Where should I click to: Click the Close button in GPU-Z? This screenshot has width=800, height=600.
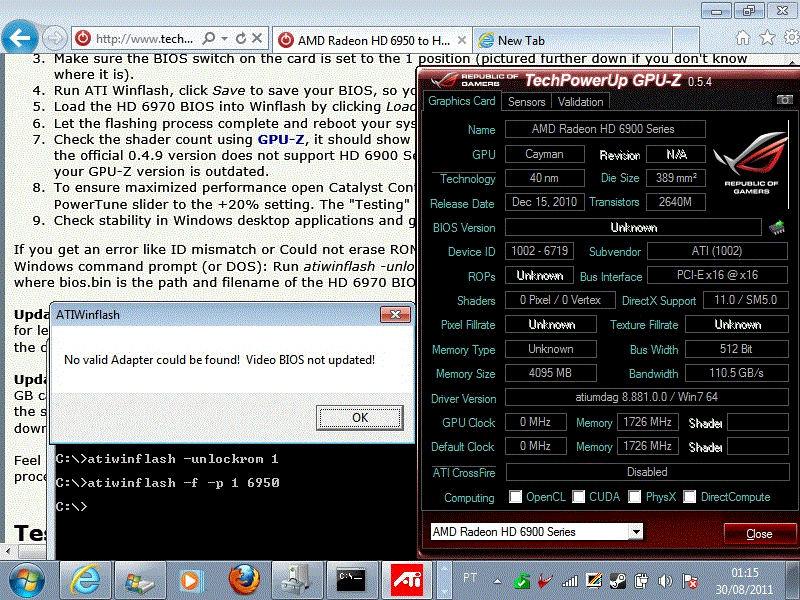[x=759, y=534]
